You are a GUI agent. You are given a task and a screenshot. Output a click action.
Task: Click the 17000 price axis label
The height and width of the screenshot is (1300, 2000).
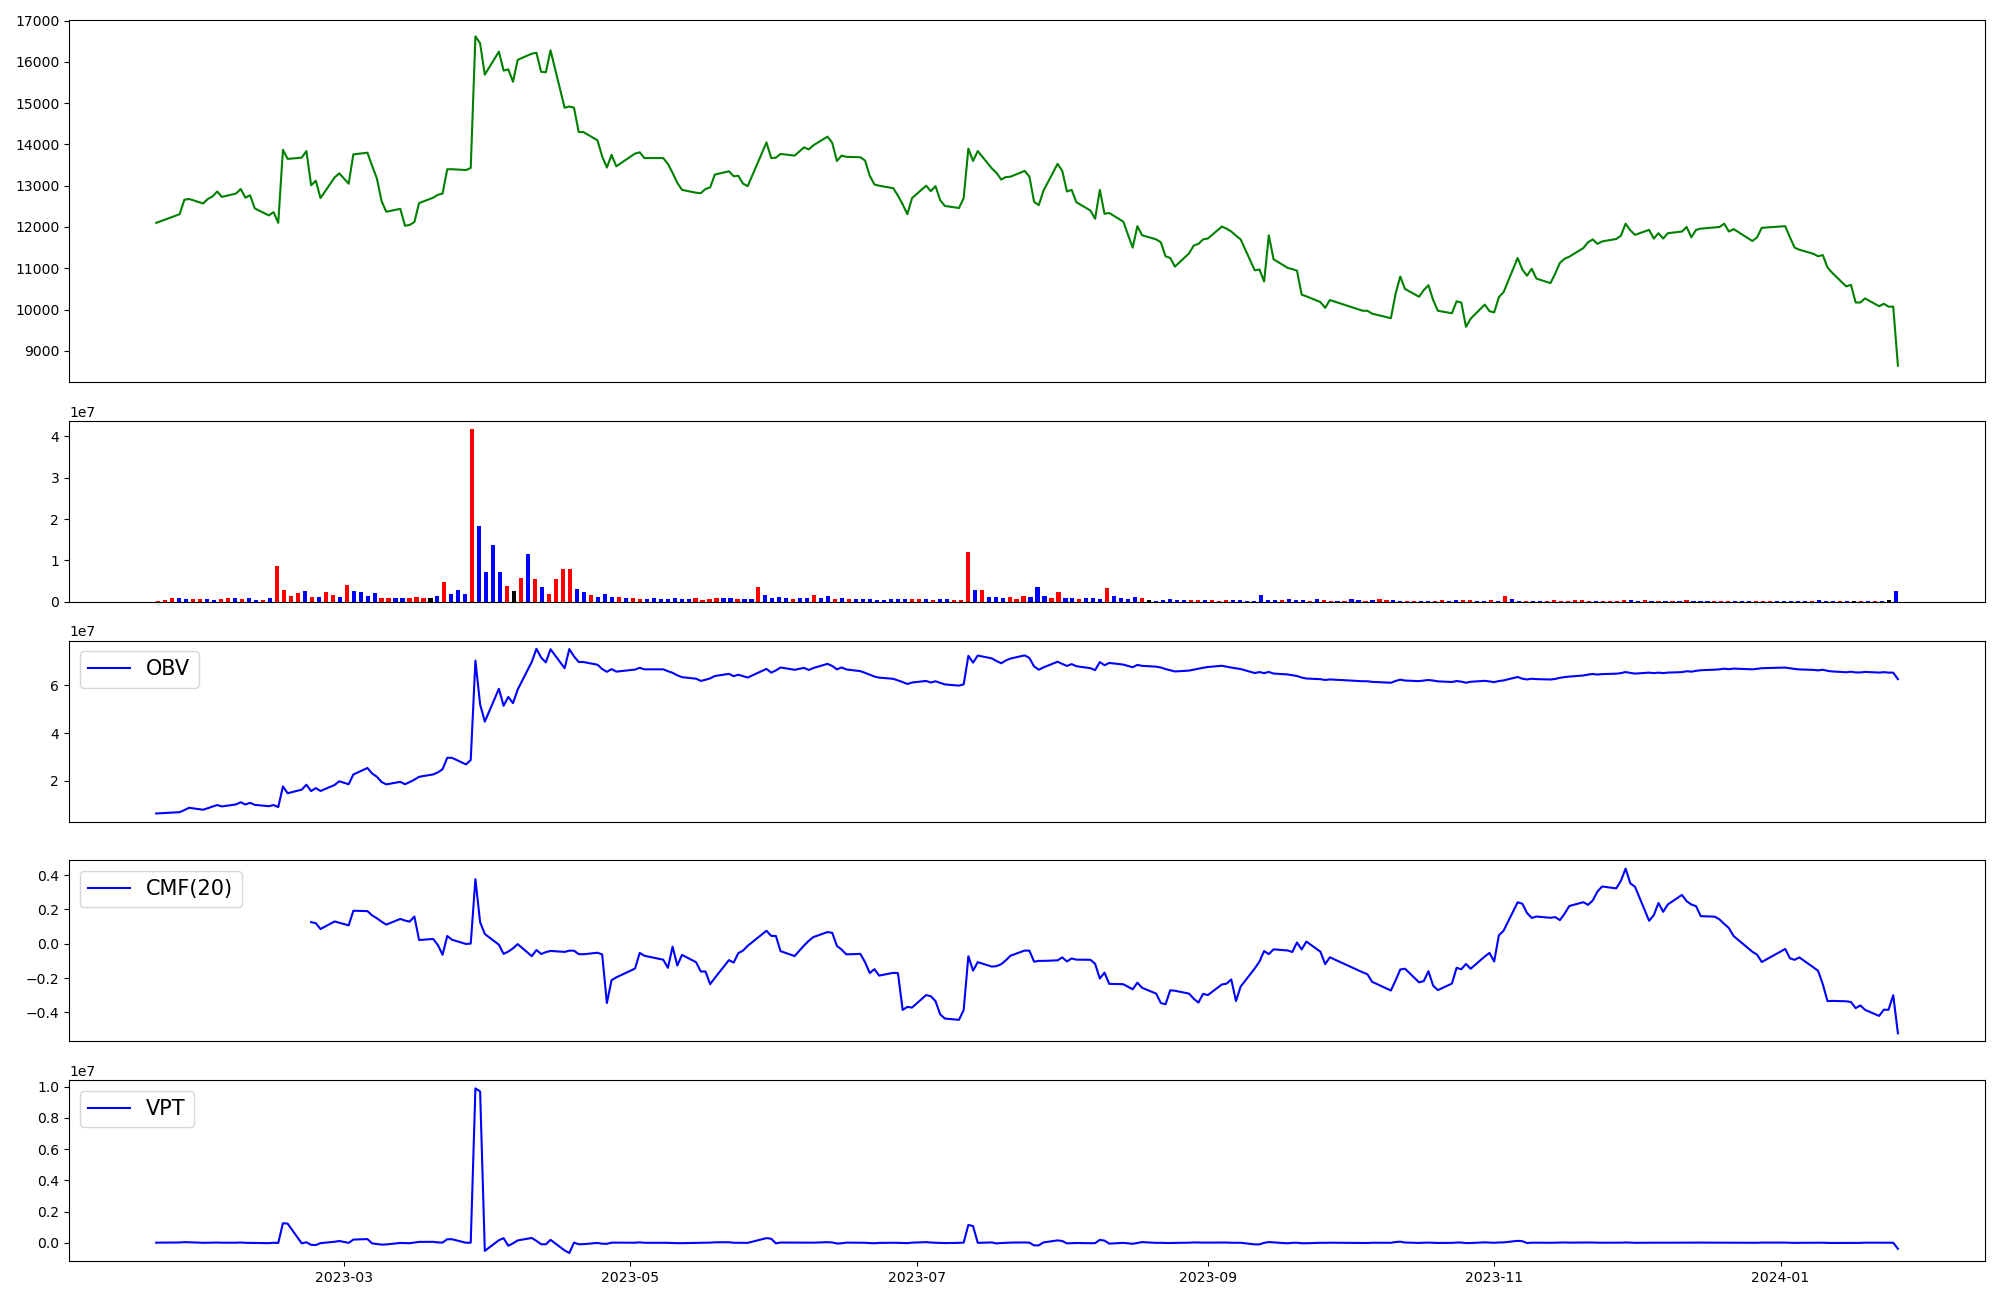pyautogui.click(x=36, y=21)
